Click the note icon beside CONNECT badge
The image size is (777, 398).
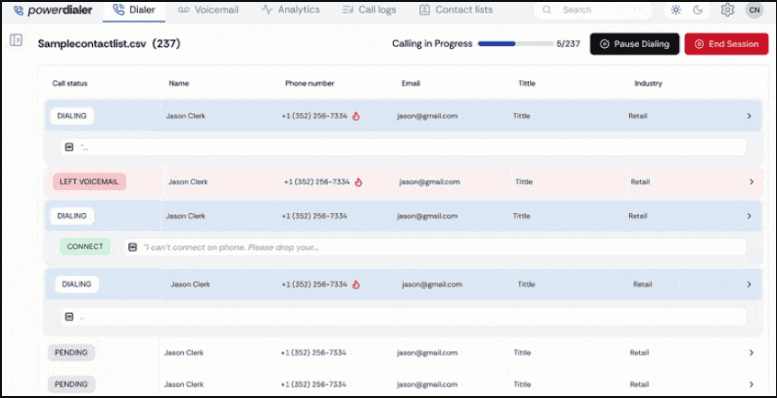coord(132,247)
